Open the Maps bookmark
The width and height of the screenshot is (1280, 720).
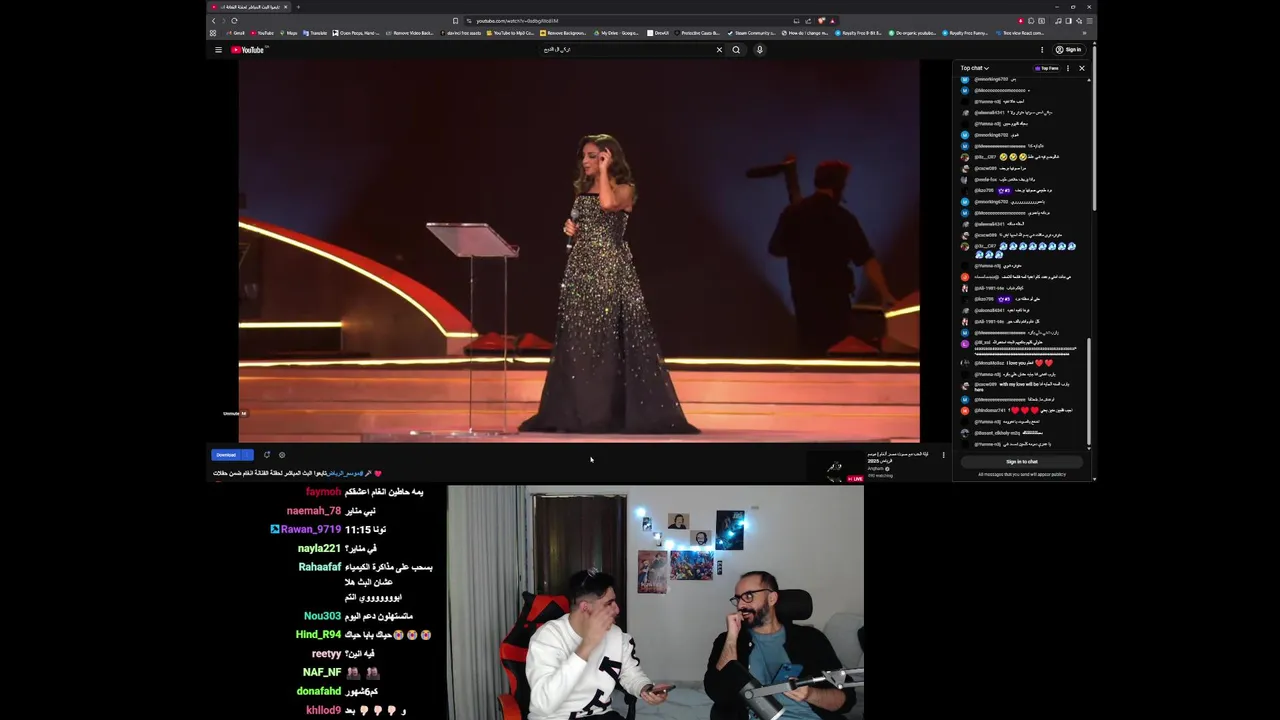tap(290, 33)
